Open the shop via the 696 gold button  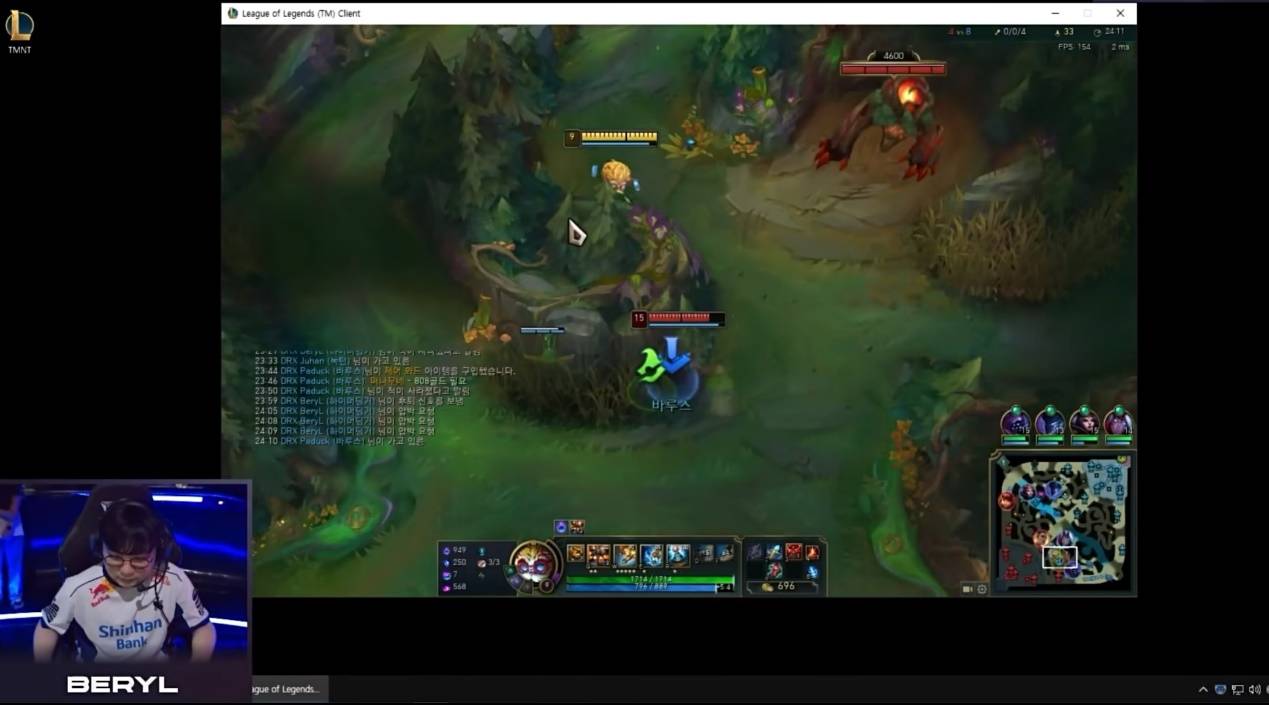[781, 587]
